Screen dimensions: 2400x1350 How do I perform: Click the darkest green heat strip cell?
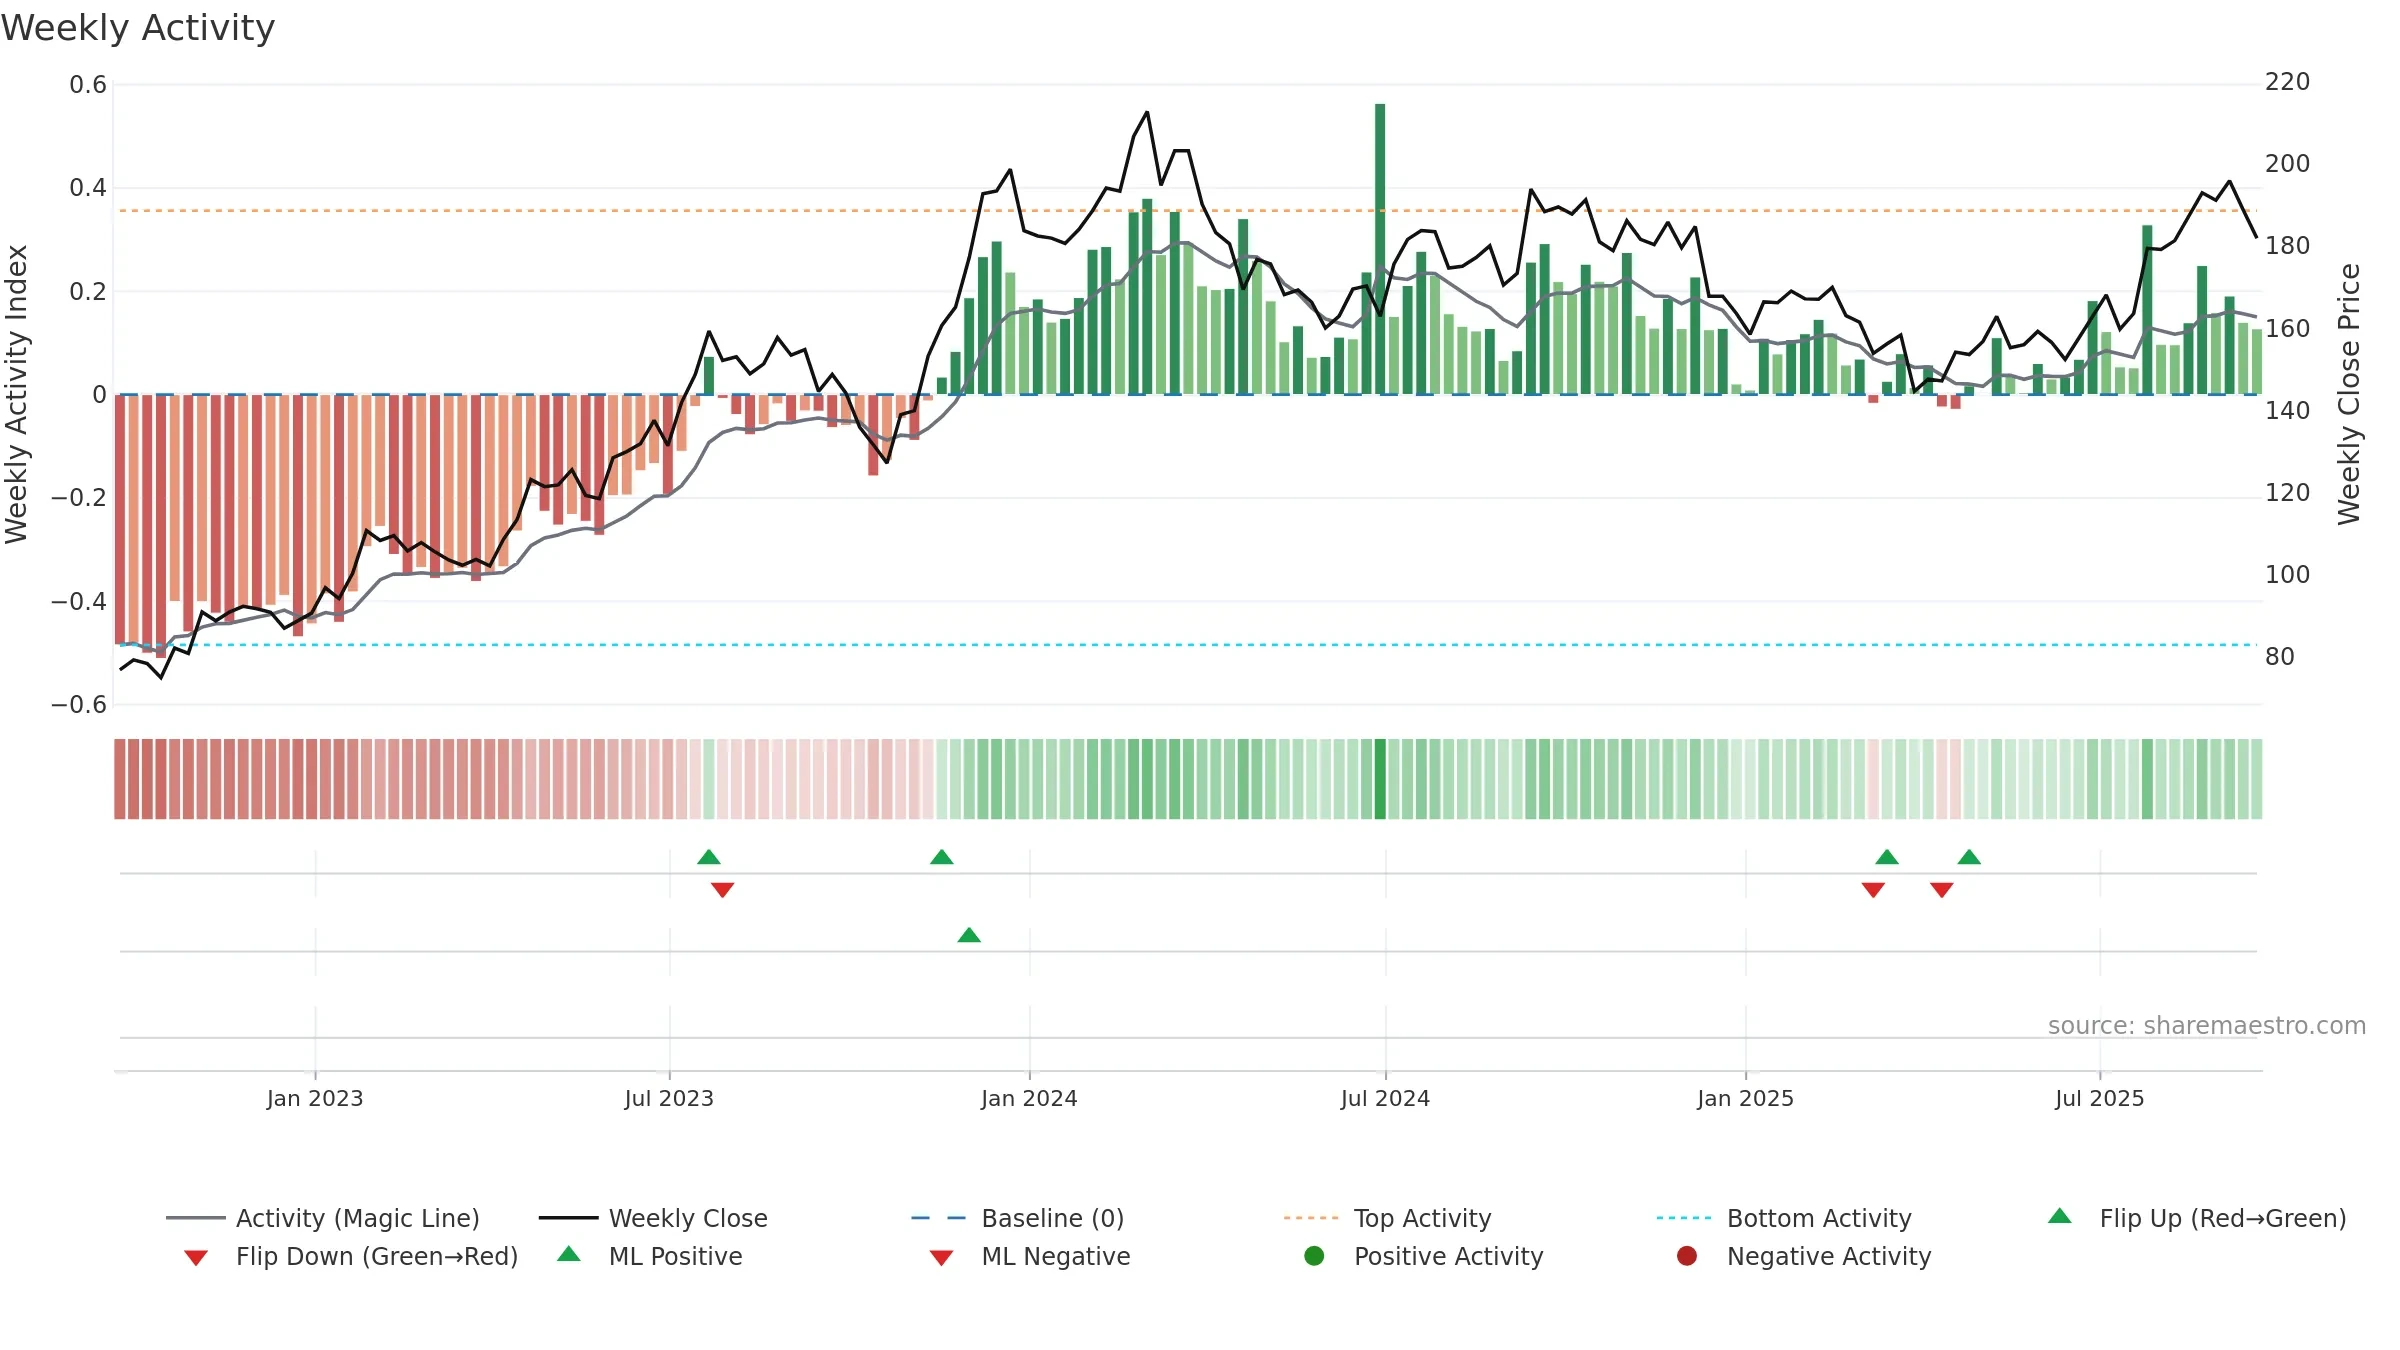coord(1380,779)
